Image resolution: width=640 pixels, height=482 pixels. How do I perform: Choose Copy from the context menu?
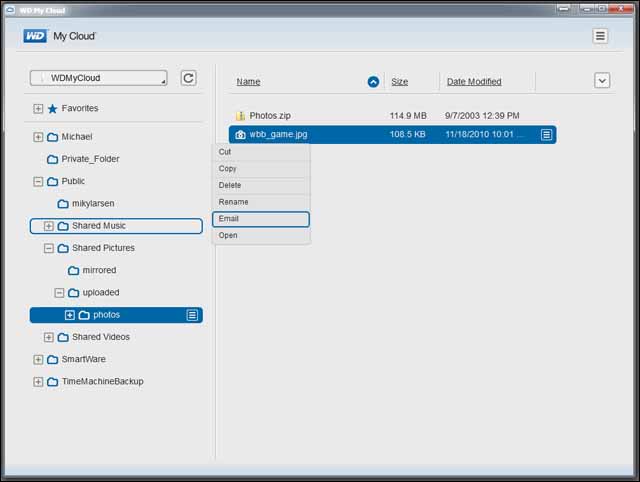coord(261,169)
